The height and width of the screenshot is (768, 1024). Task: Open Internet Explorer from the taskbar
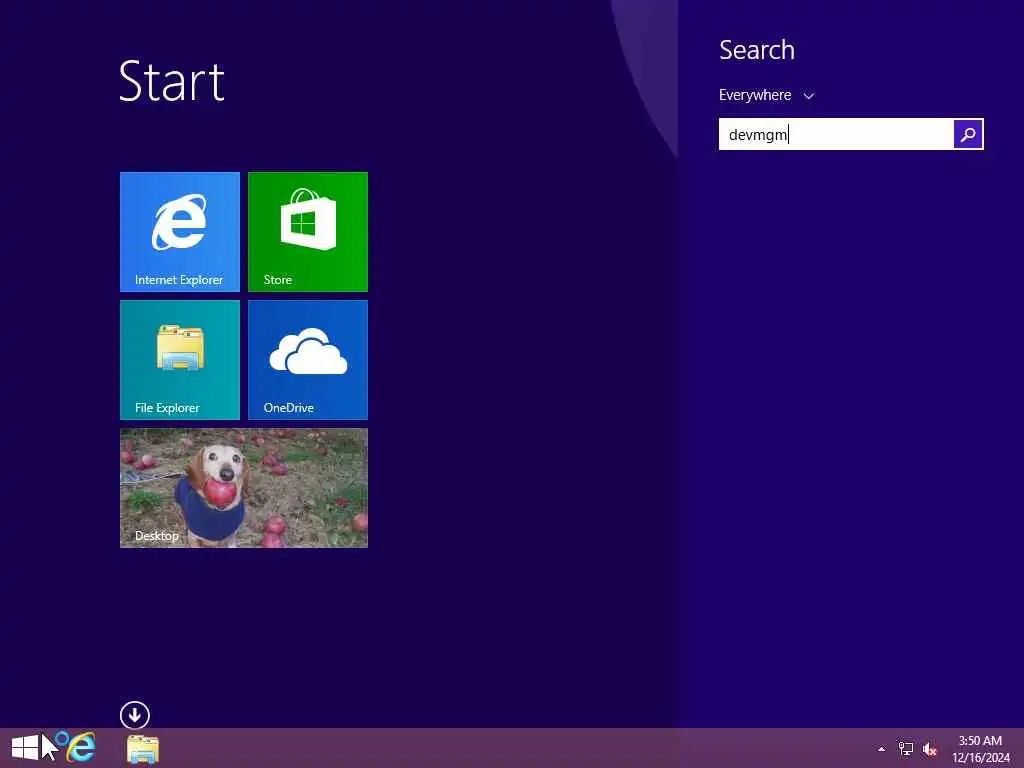click(80, 748)
